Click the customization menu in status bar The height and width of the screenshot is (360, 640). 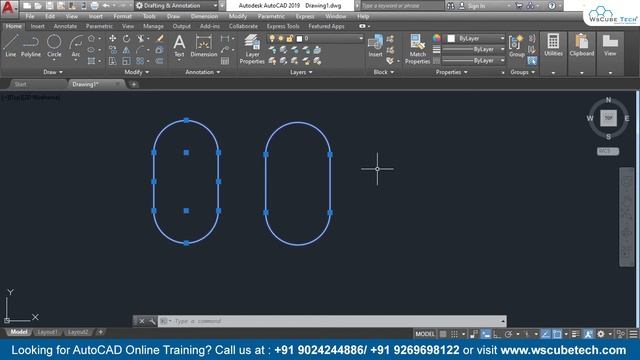(x=633, y=334)
